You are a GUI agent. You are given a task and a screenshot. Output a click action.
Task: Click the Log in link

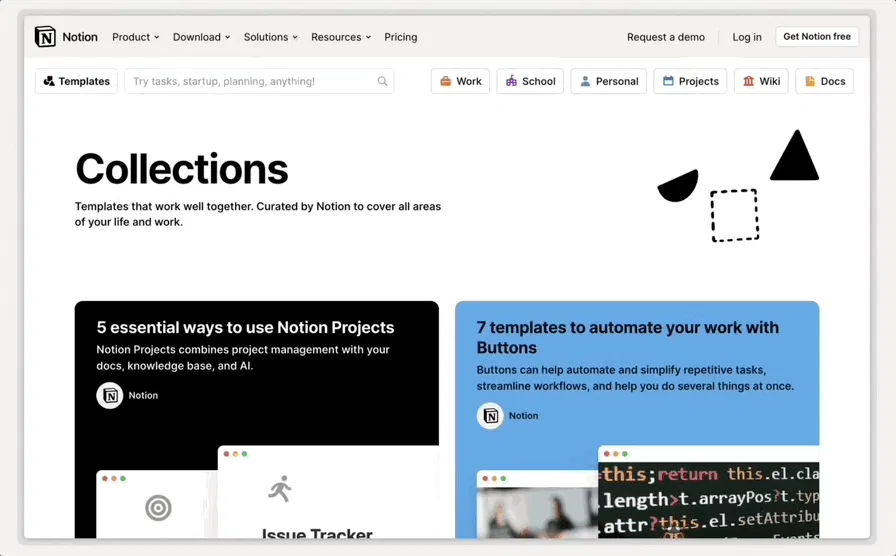(x=747, y=37)
